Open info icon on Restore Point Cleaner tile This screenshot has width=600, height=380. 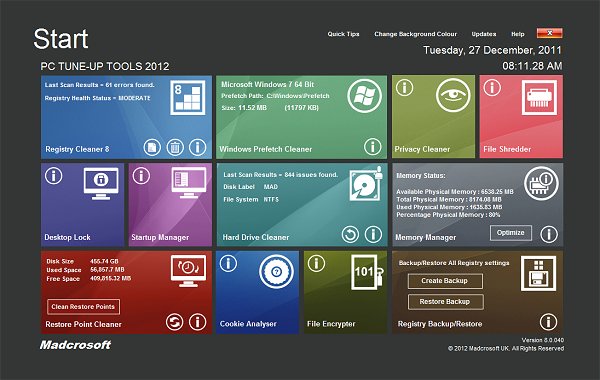tap(197, 322)
